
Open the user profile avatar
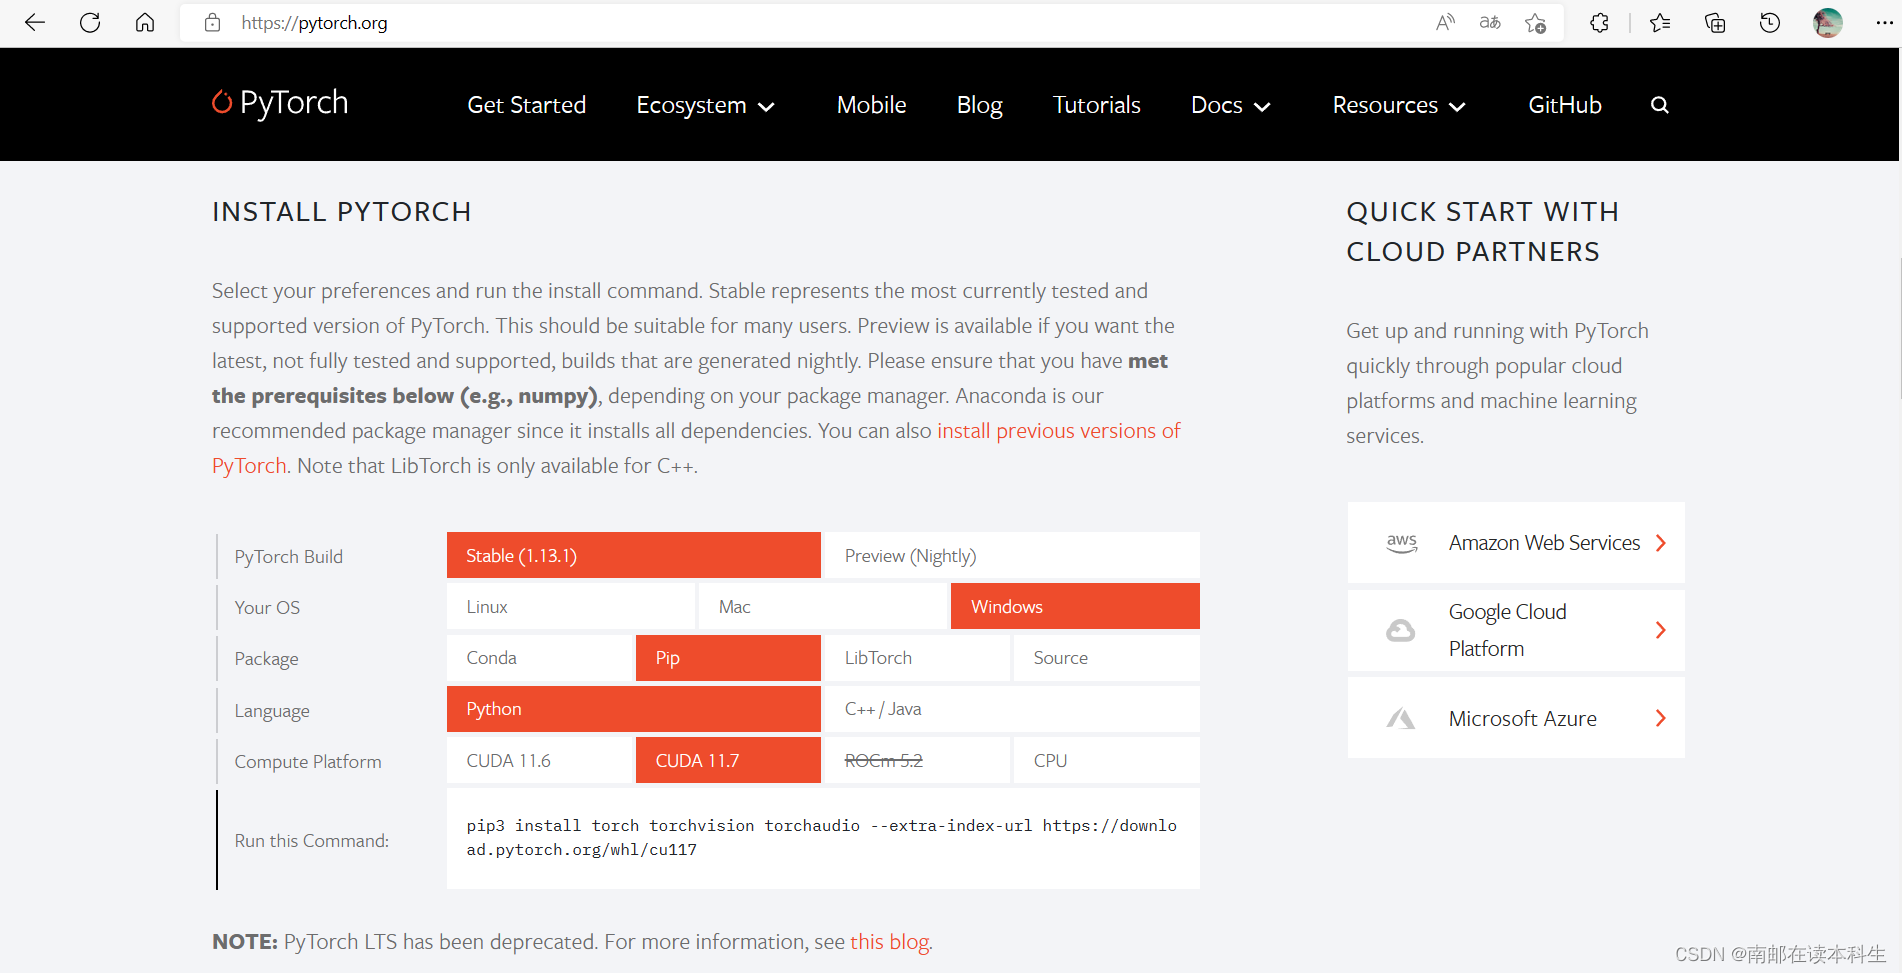coord(1827,22)
